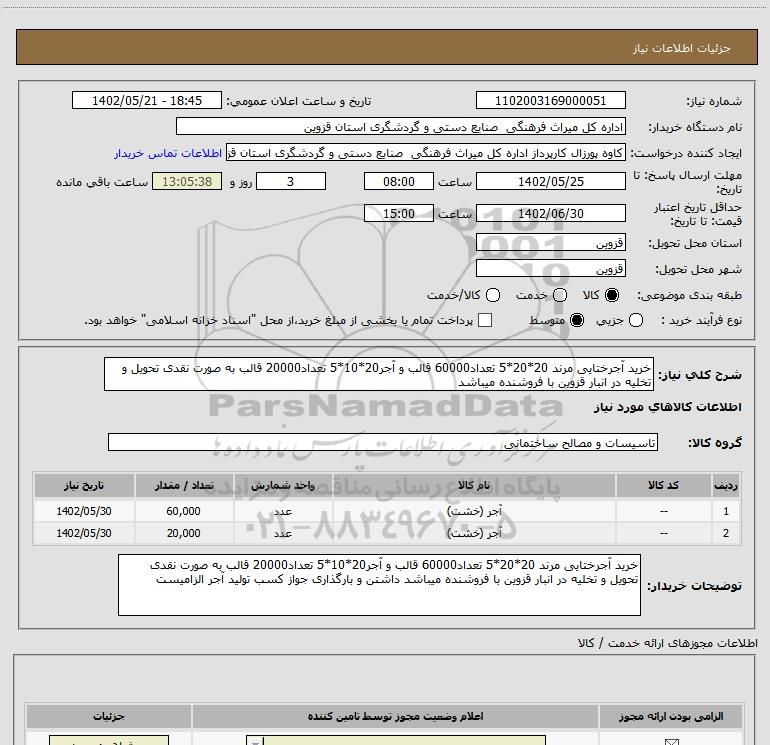This screenshot has height=745, width=770.
Task: Open the اطلاعات تماس خریدار contact link
Action: [x=168, y=153]
